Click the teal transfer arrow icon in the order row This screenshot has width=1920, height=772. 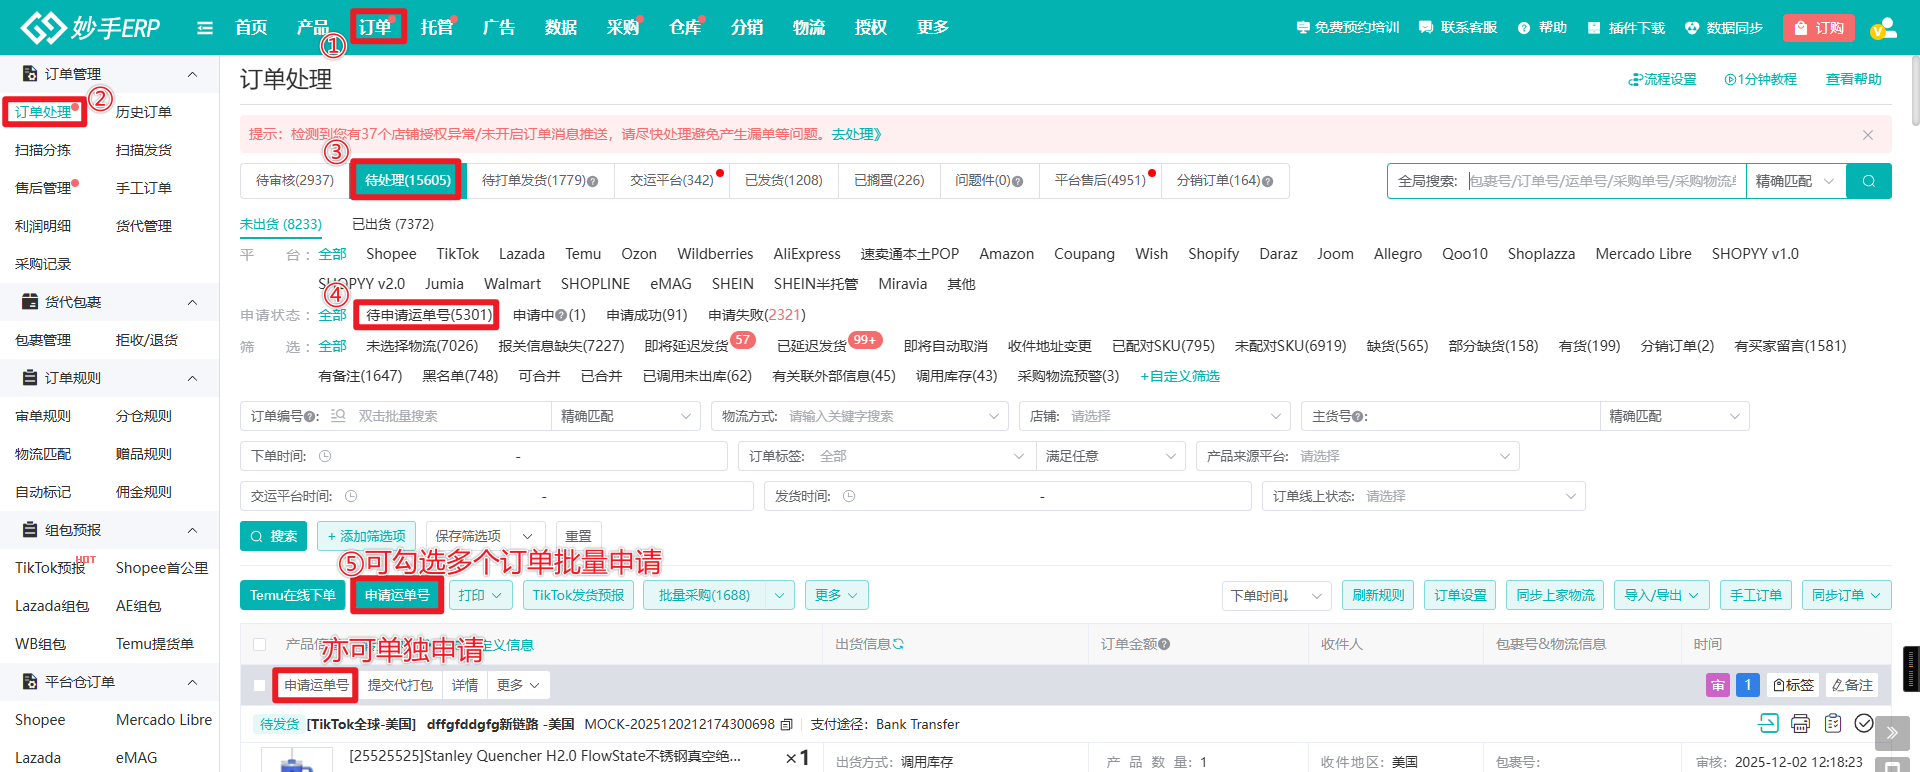1768,723
